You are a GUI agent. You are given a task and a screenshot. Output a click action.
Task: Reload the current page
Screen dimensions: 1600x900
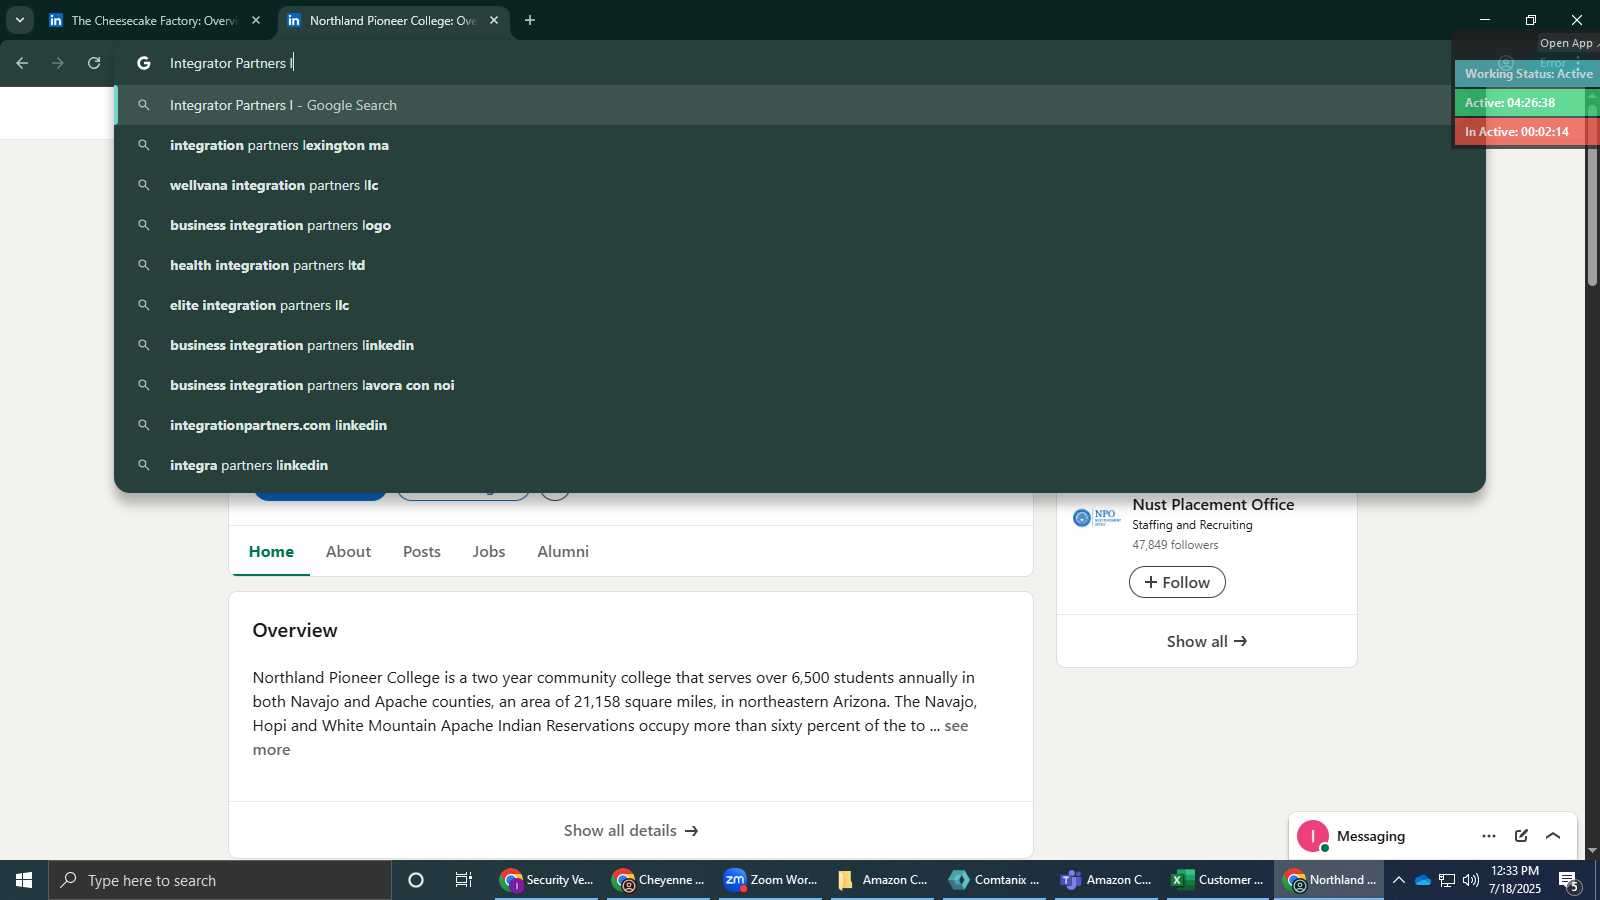tap(94, 63)
